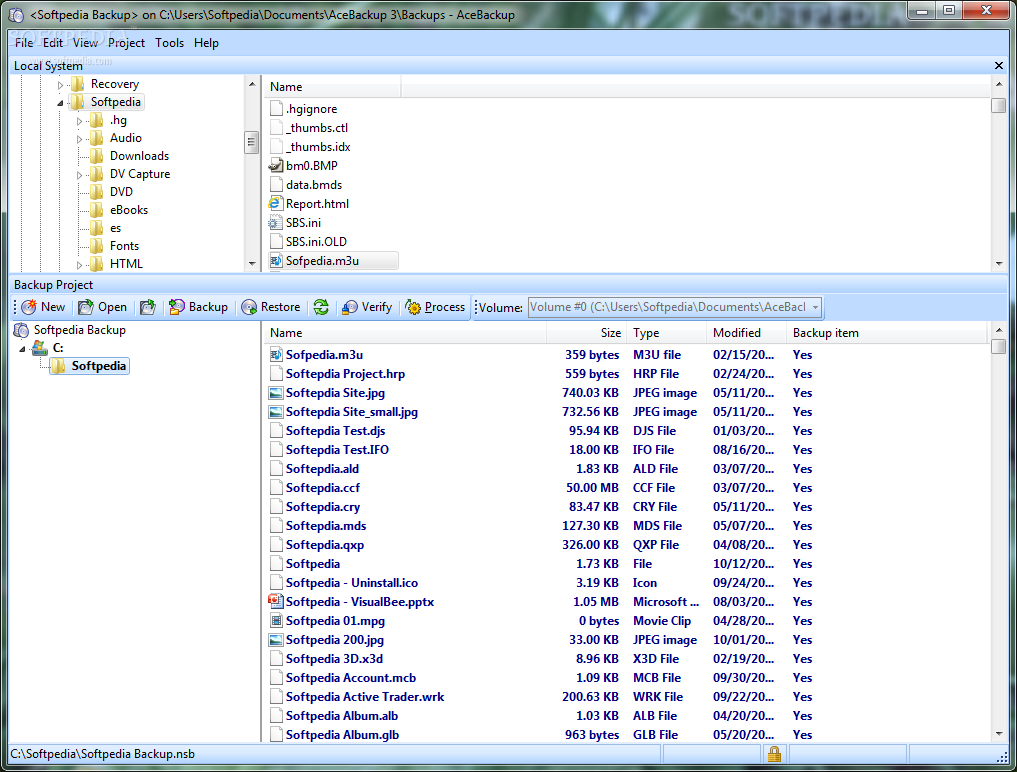Select the DVD folder in local tree
The image size is (1017, 772).
[121, 192]
